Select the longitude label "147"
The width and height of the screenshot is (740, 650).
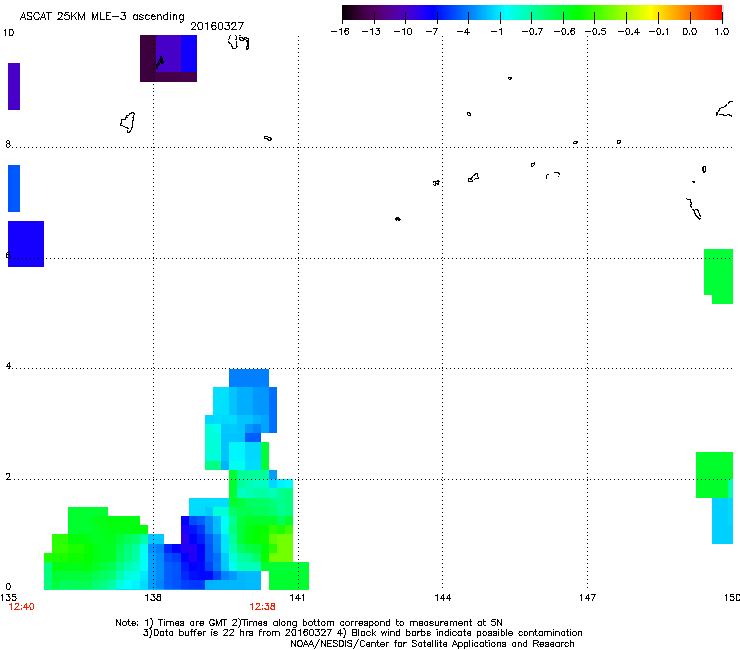pyautogui.click(x=587, y=598)
